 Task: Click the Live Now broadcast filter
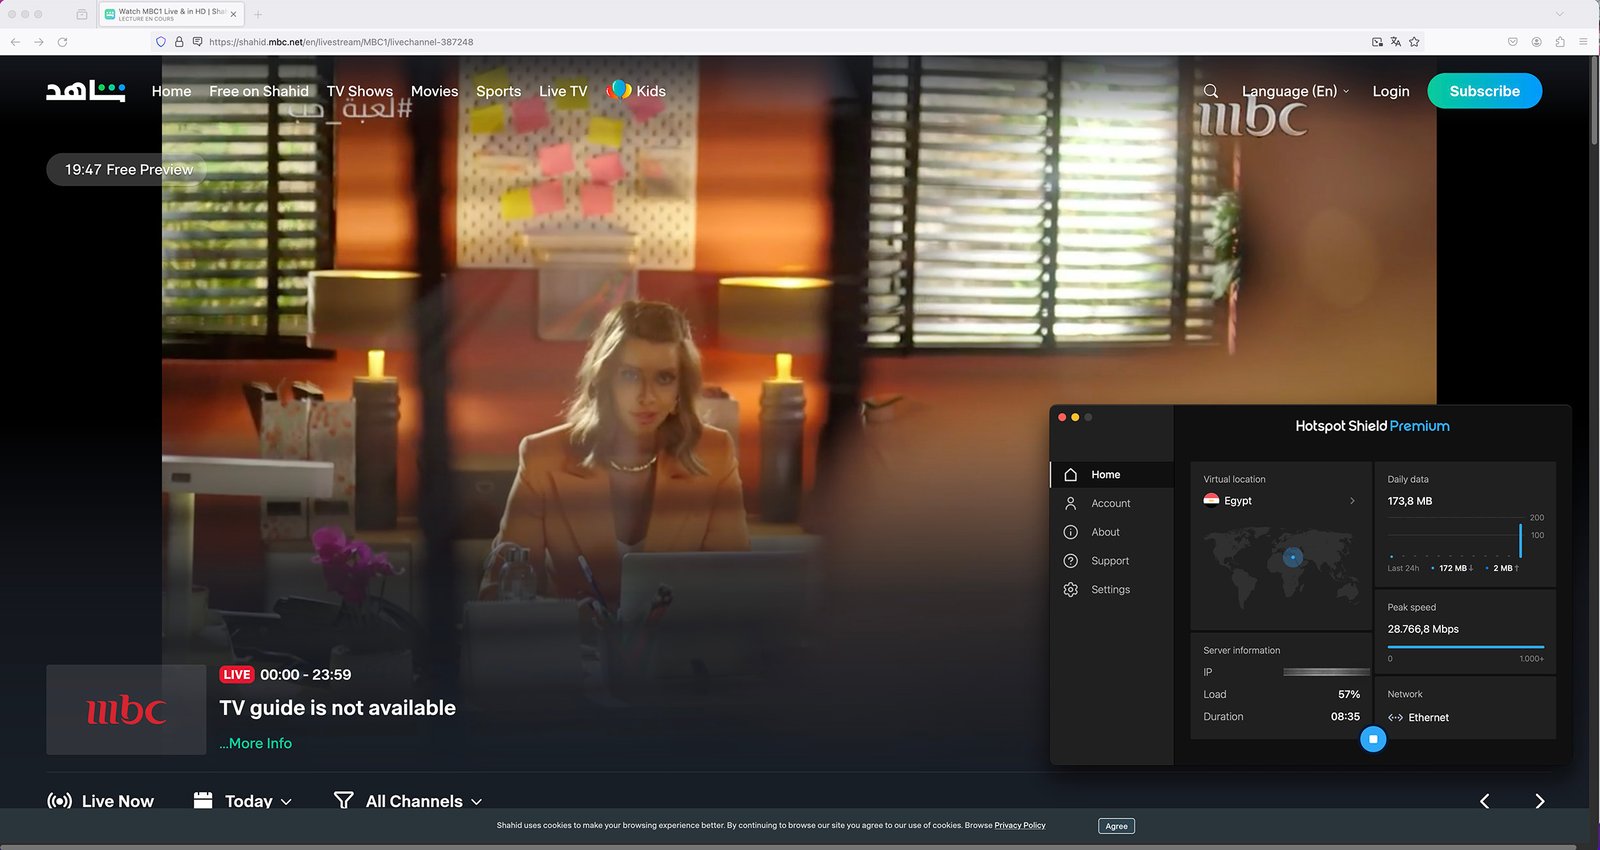pyautogui.click(x=101, y=801)
